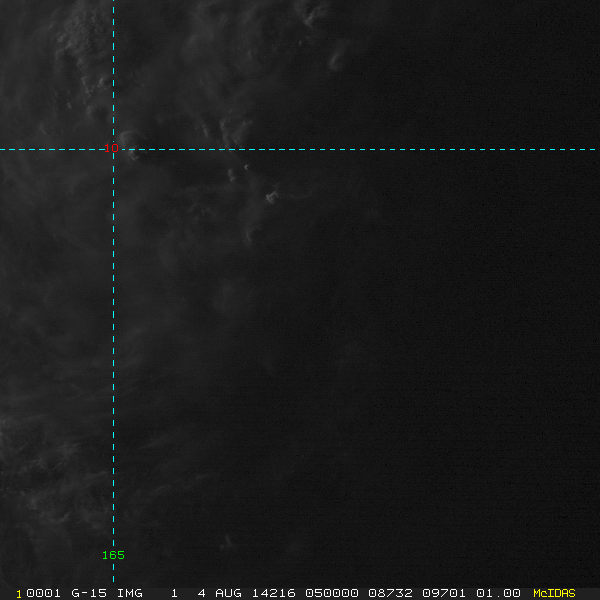Click the dashed vertical longitude line

[113, 350]
